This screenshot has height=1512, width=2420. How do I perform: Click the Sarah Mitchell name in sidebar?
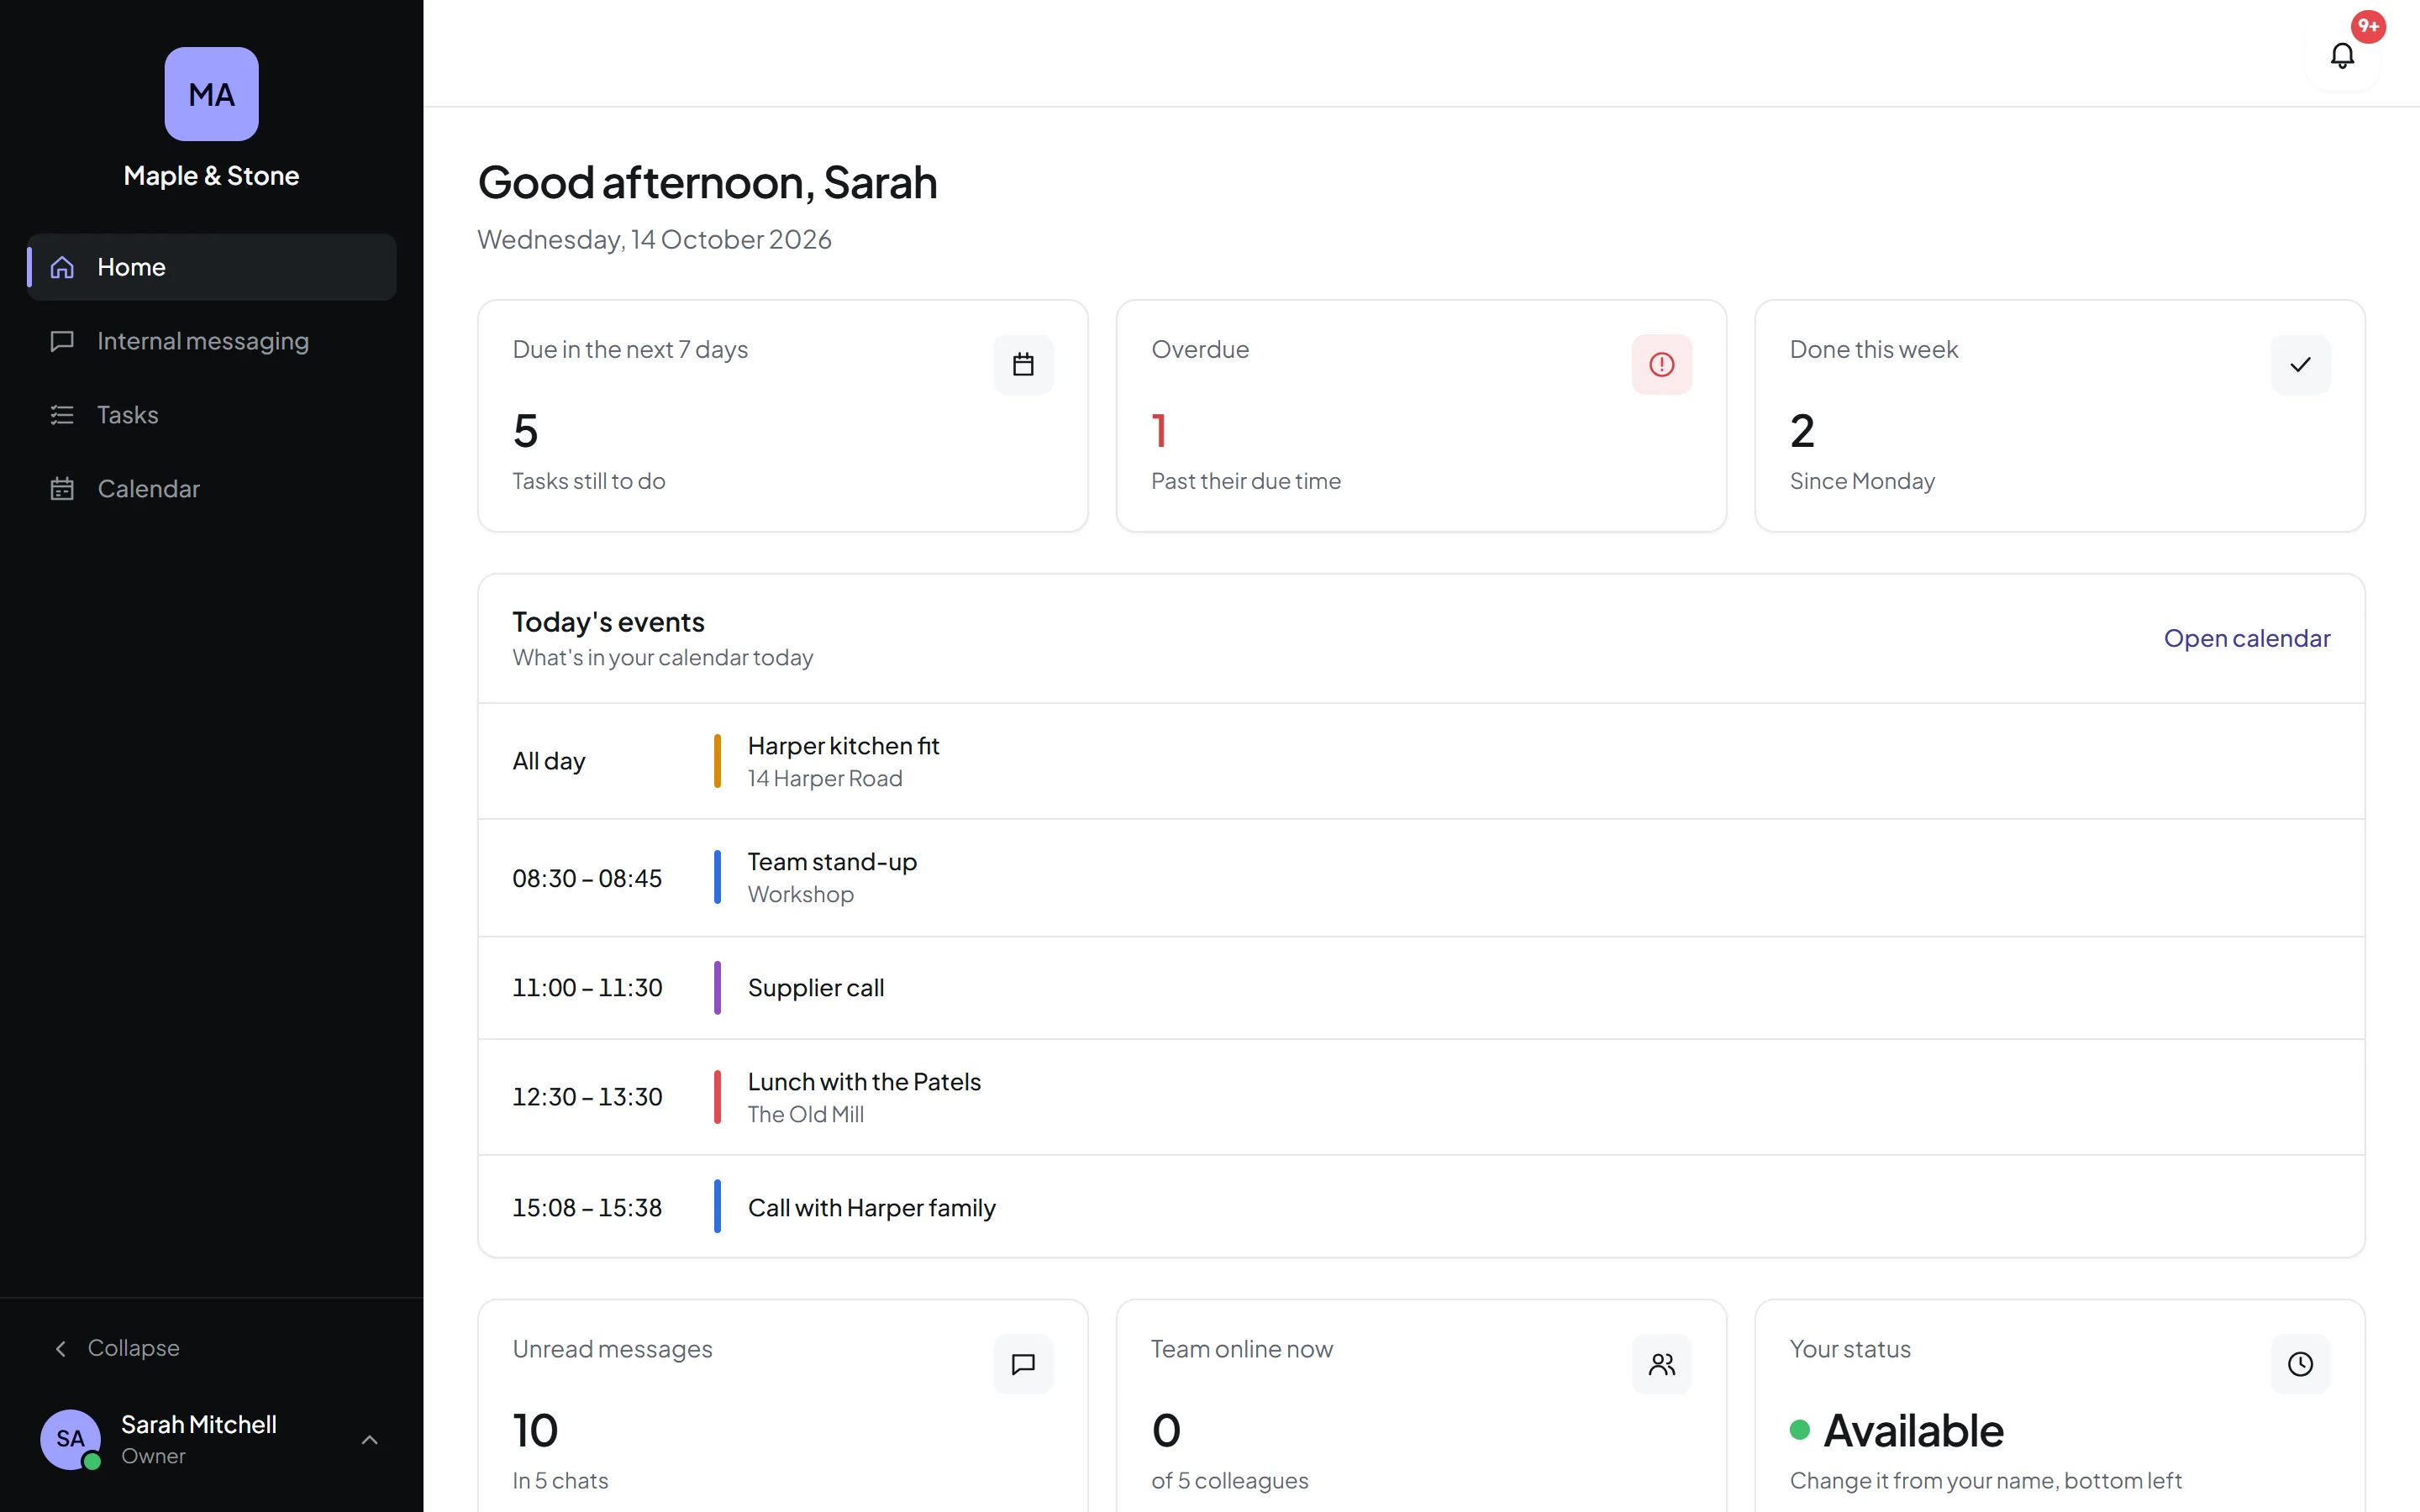198,1424
